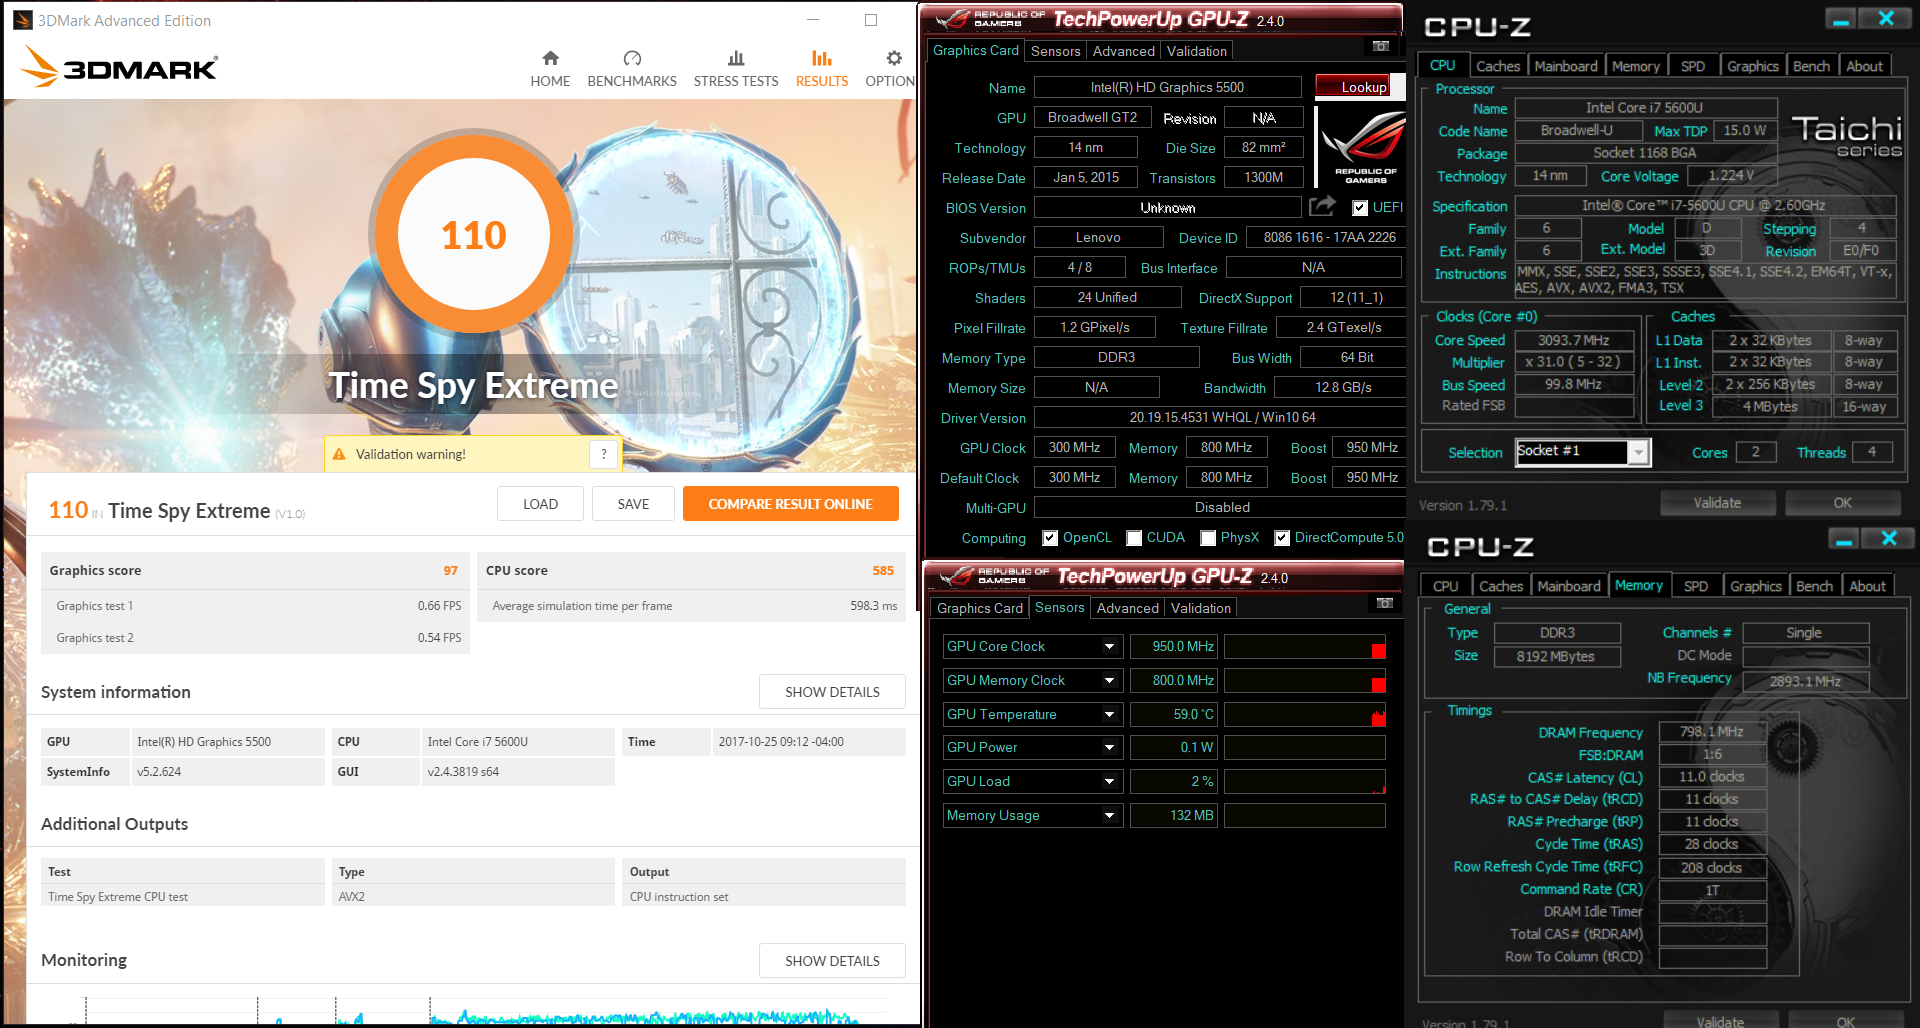Click OK button in upper CPU-Z
This screenshot has width=1920, height=1028.
[1842, 503]
